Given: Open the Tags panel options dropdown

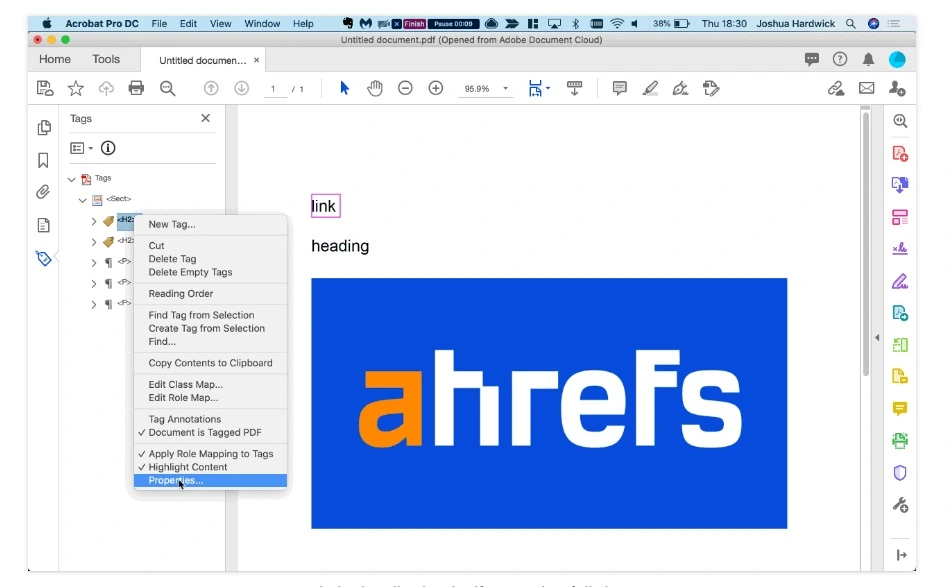Looking at the screenshot, I should coord(81,148).
